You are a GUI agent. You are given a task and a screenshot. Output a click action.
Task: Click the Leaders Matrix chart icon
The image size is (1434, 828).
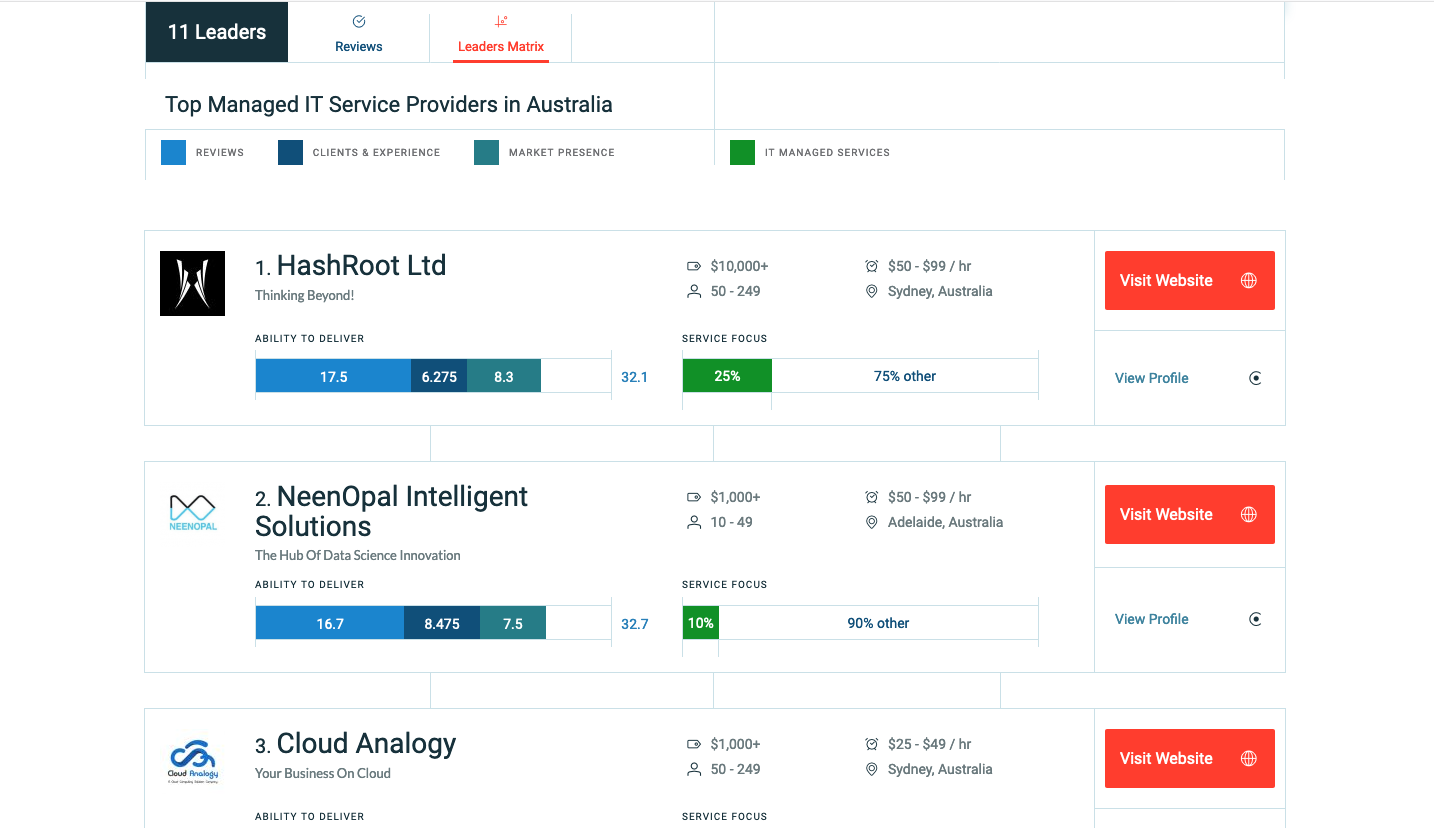(x=501, y=21)
